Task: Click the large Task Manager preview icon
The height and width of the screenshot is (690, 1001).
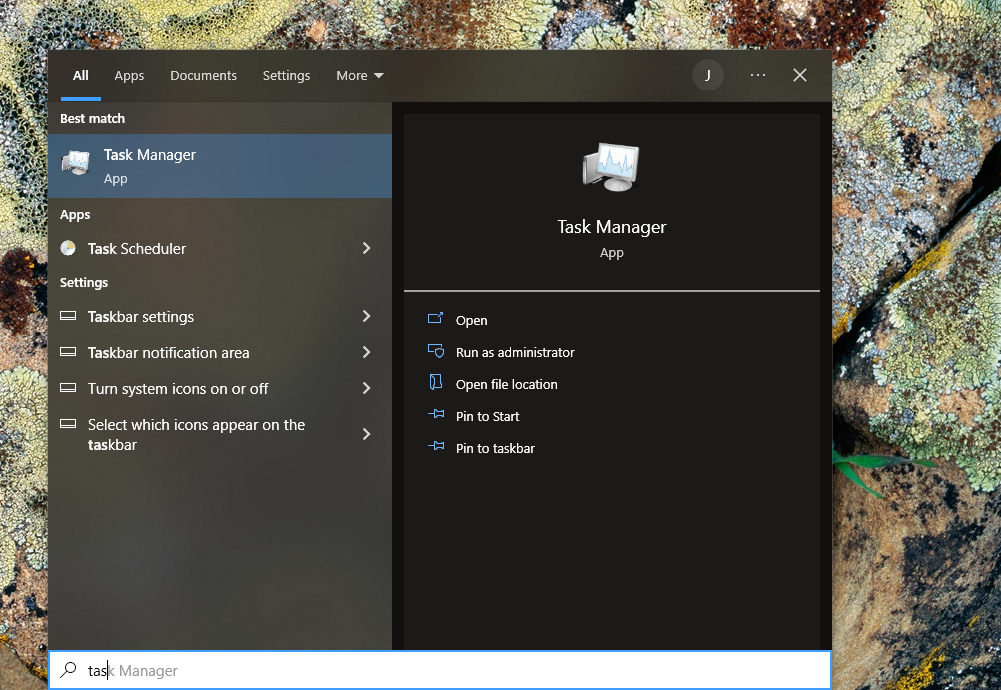Action: coord(611,165)
